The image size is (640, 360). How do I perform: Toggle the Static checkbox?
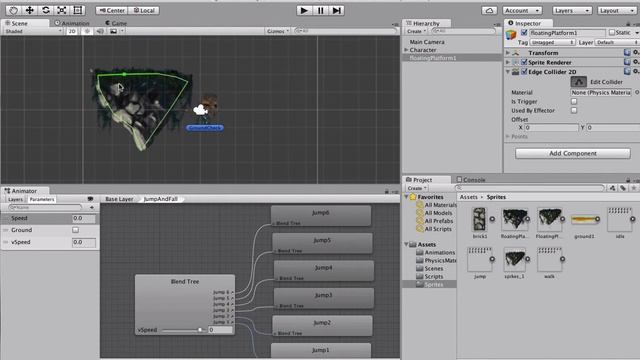point(611,32)
